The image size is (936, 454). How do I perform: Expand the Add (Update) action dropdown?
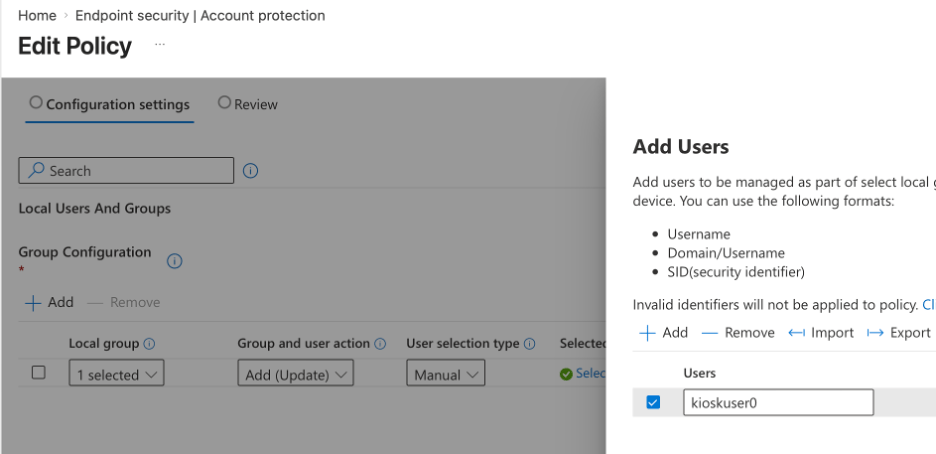click(296, 375)
